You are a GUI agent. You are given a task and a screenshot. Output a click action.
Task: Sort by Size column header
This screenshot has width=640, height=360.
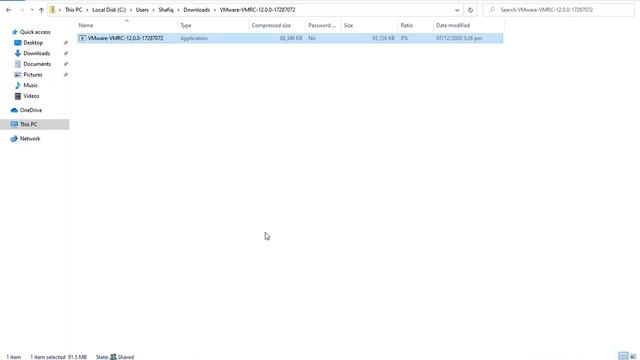click(348, 25)
